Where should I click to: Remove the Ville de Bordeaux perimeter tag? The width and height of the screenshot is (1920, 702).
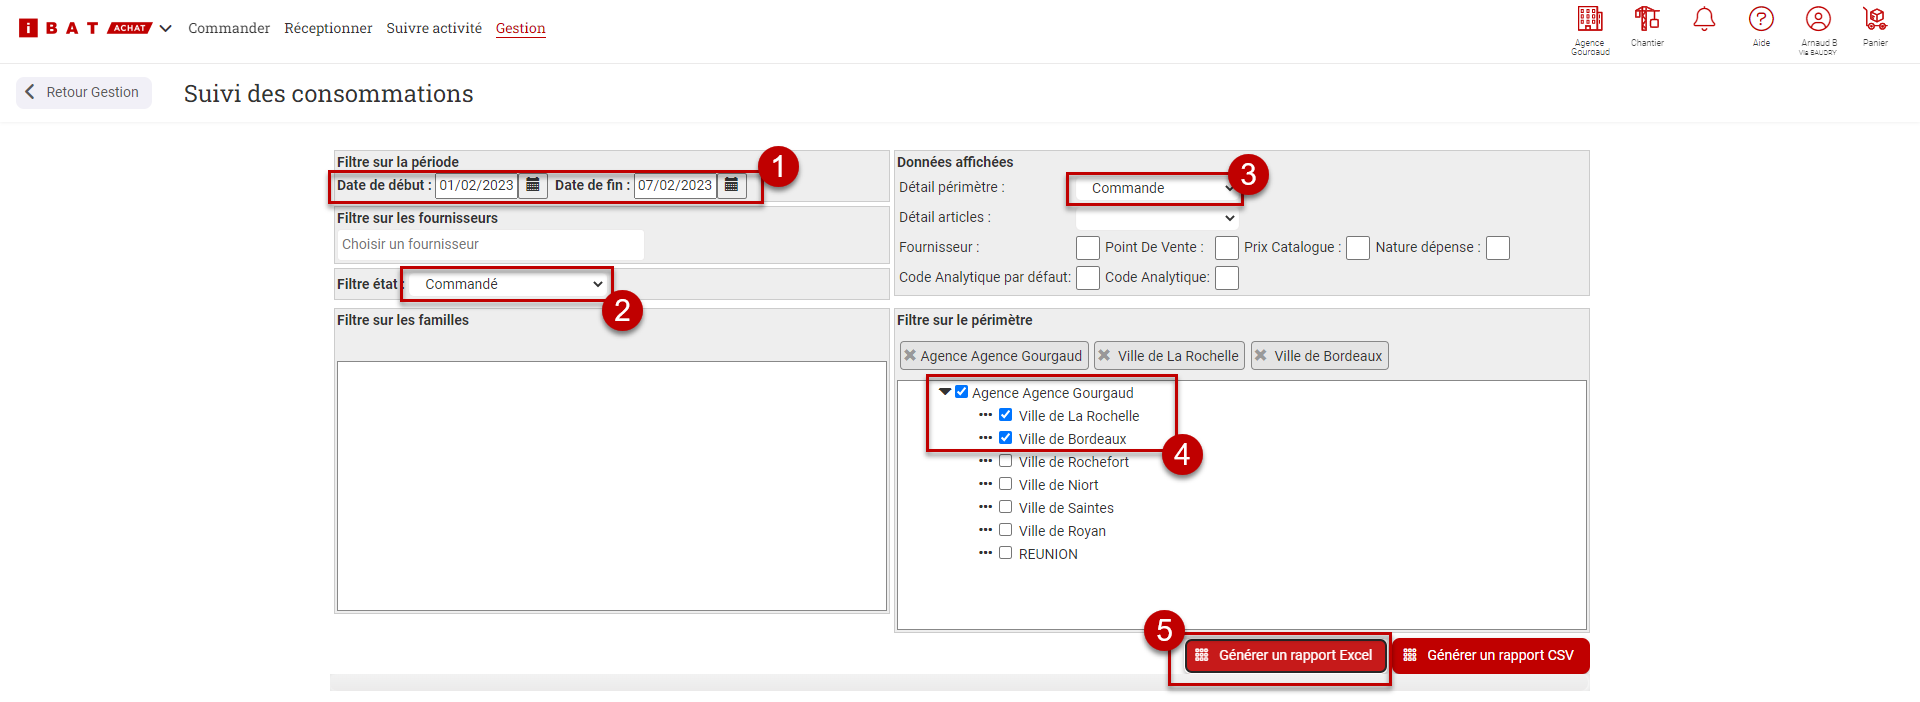pos(1261,356)
